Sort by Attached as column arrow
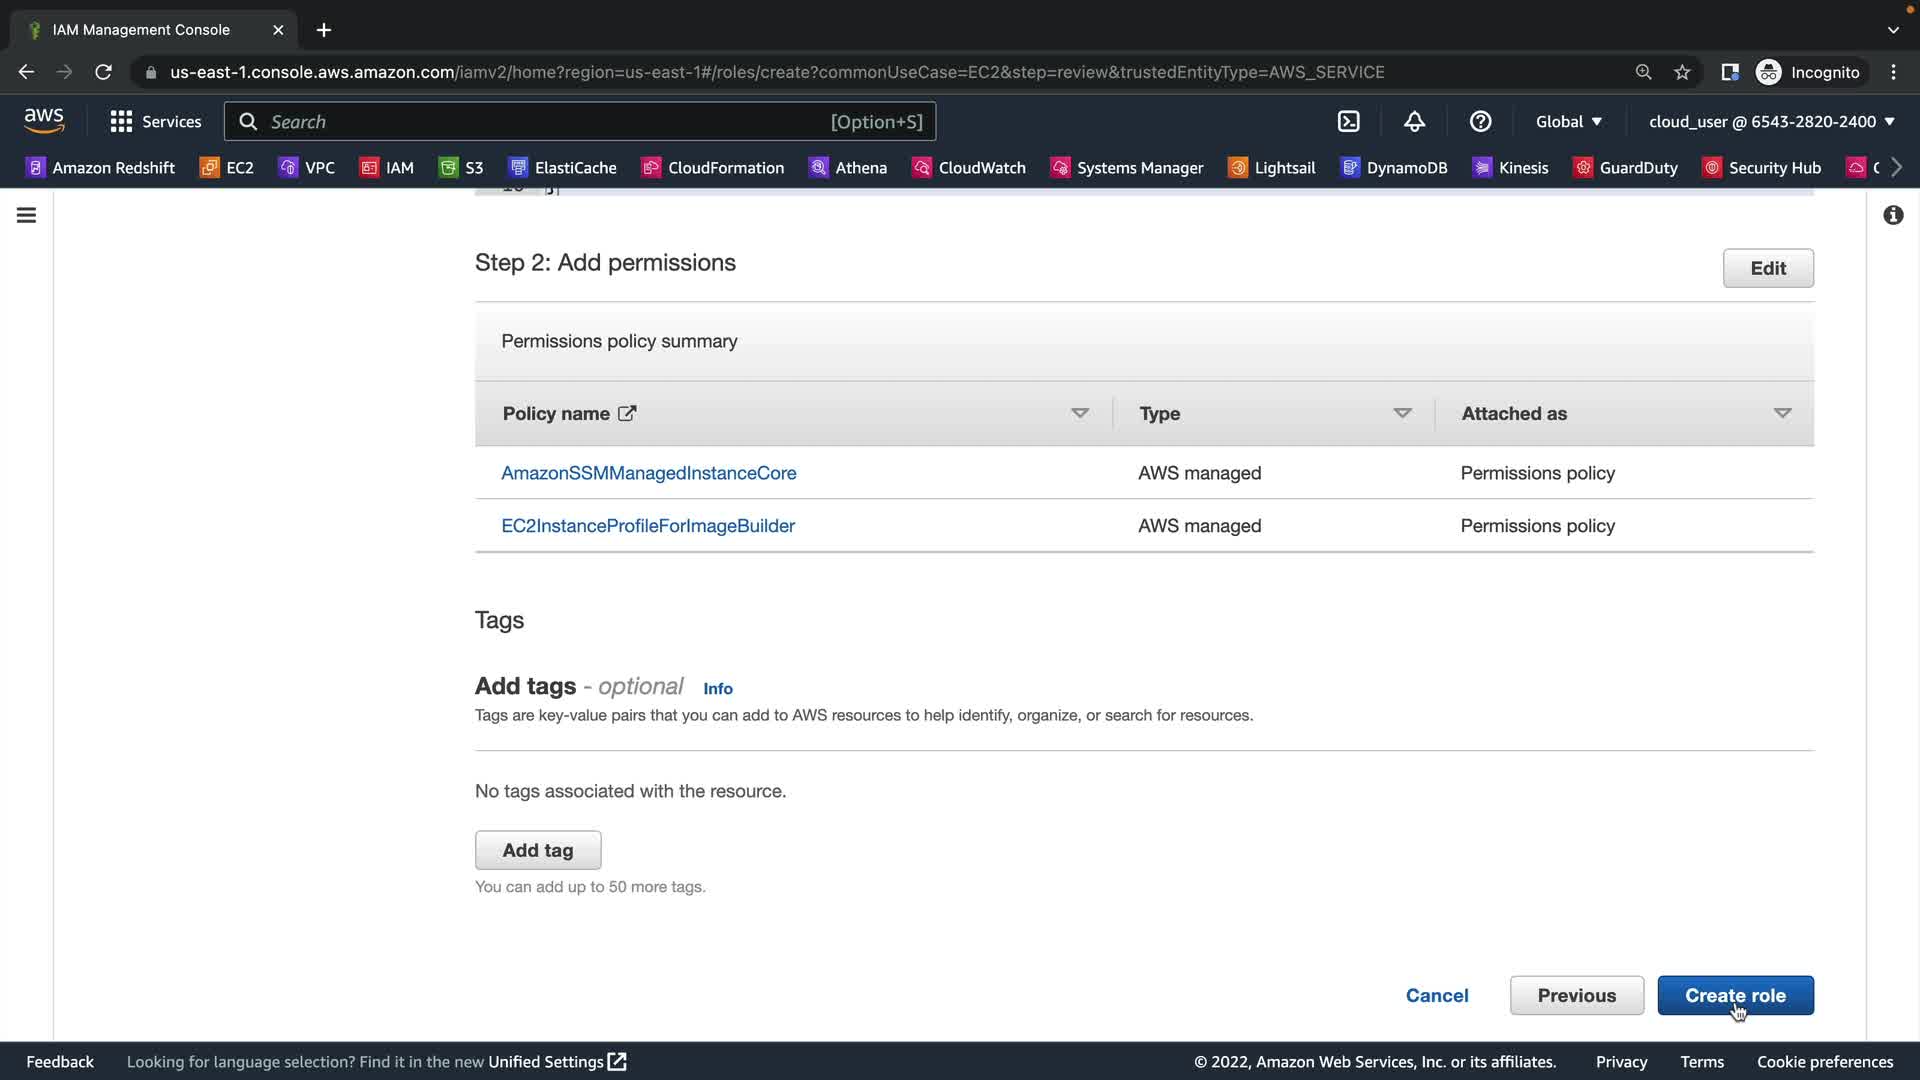 pos(1781,413)
